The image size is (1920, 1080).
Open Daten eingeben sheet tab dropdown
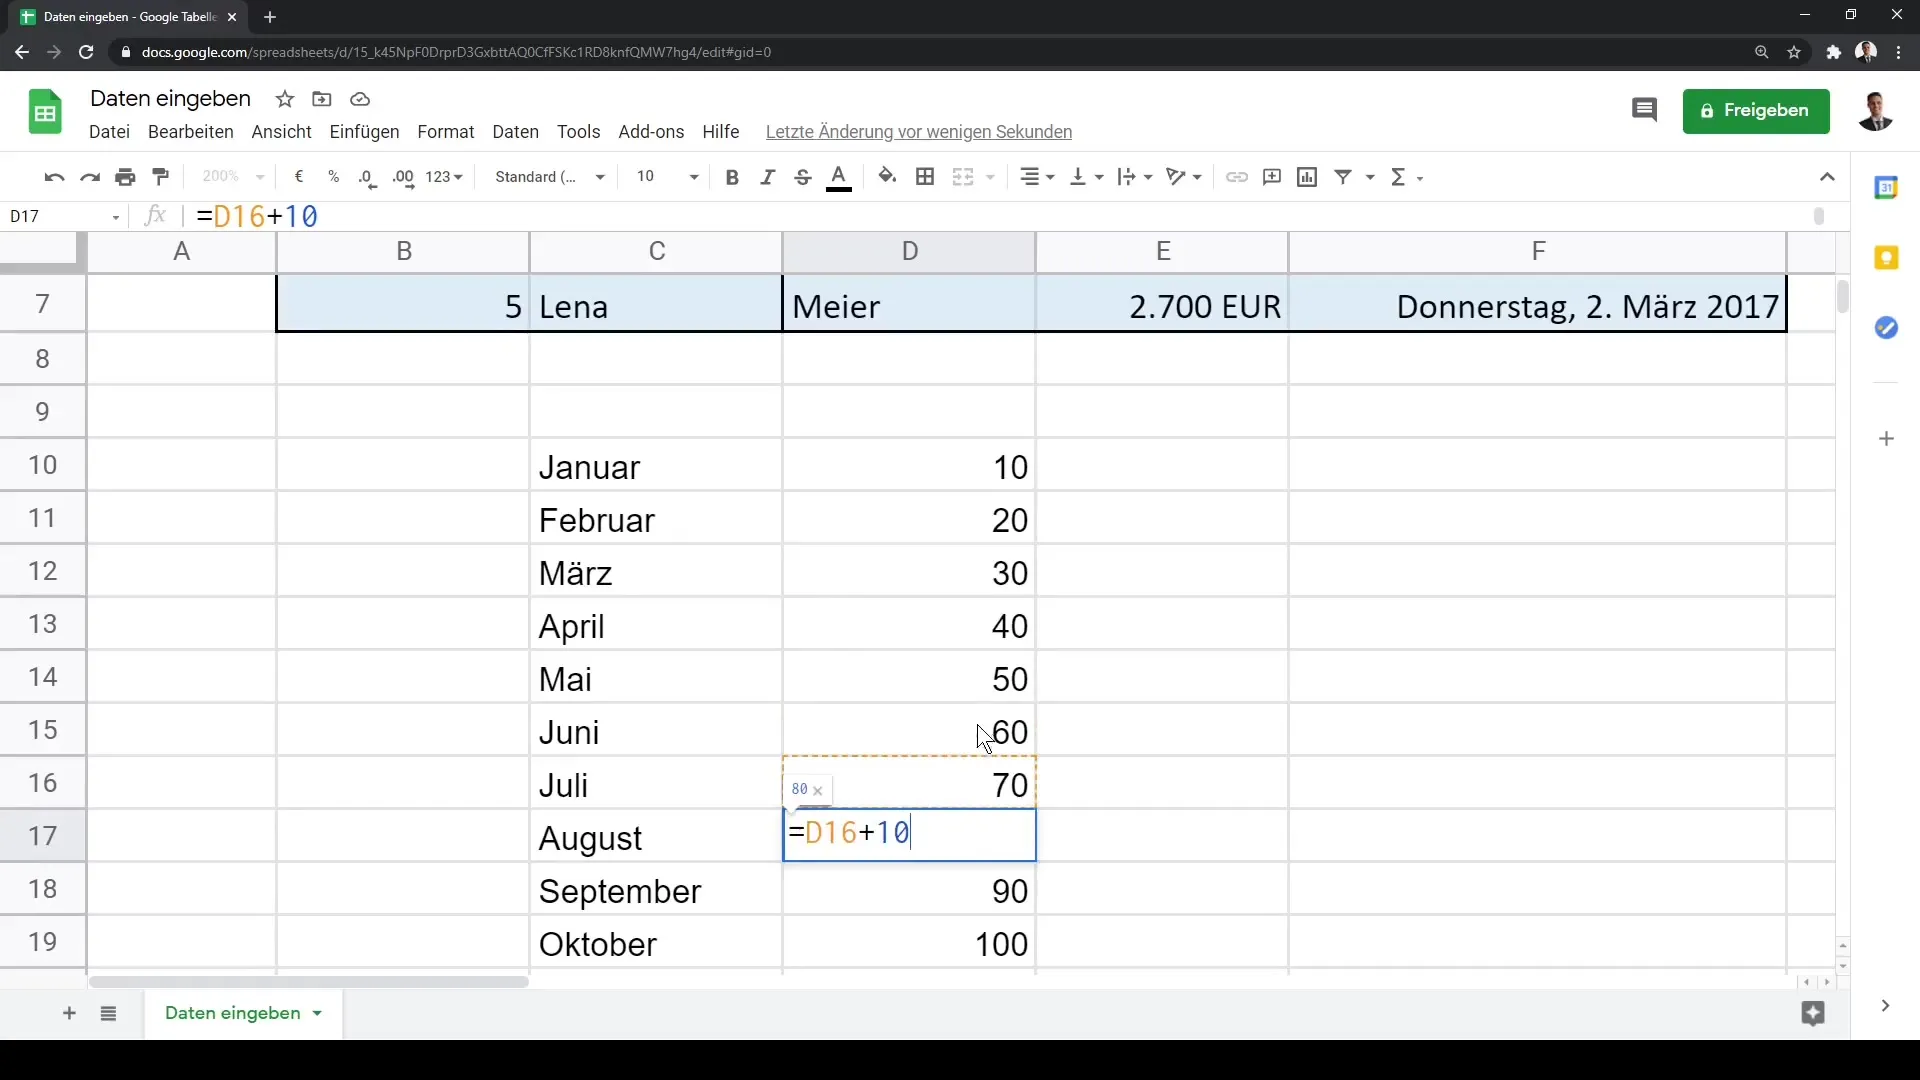click(317, 1014)
